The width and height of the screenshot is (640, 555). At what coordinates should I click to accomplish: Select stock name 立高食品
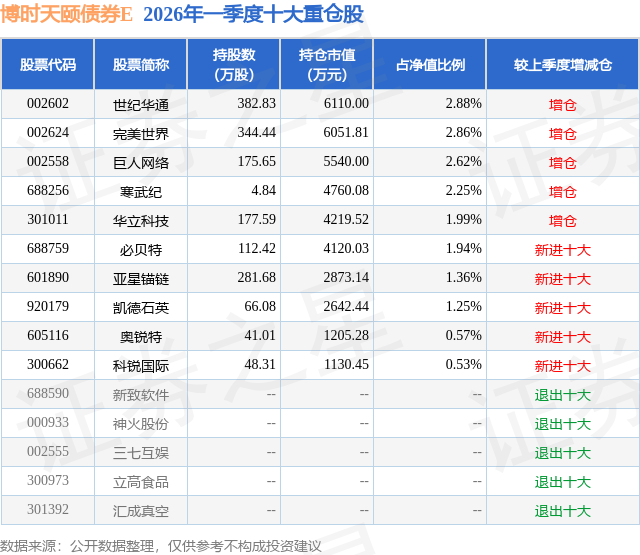pos(141,482)
